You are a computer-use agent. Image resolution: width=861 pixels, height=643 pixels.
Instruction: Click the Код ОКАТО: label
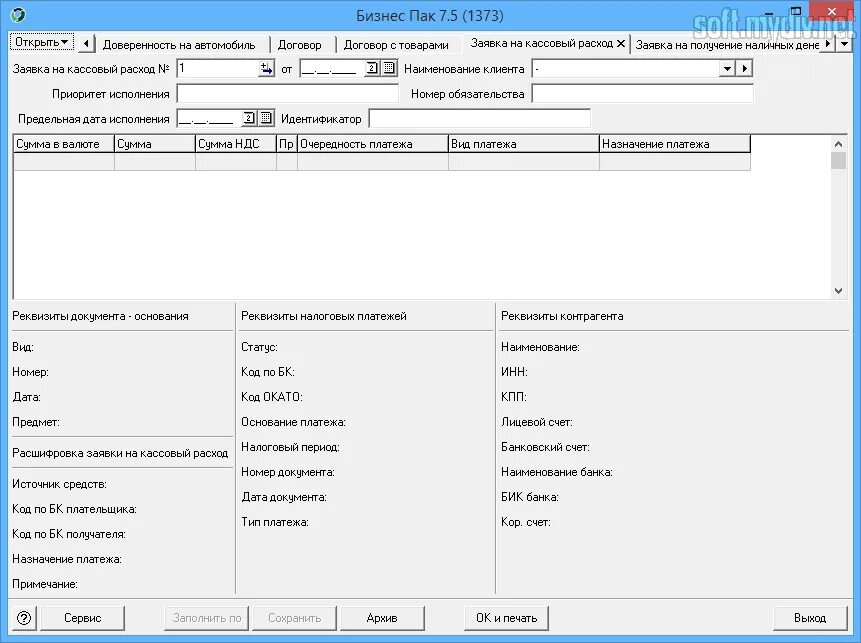click(272, 397)
